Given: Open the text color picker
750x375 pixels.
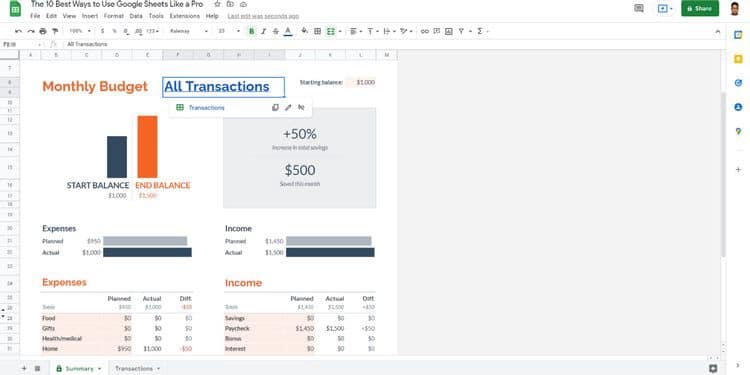Looking at the screenshot, I should click(288, 31).
